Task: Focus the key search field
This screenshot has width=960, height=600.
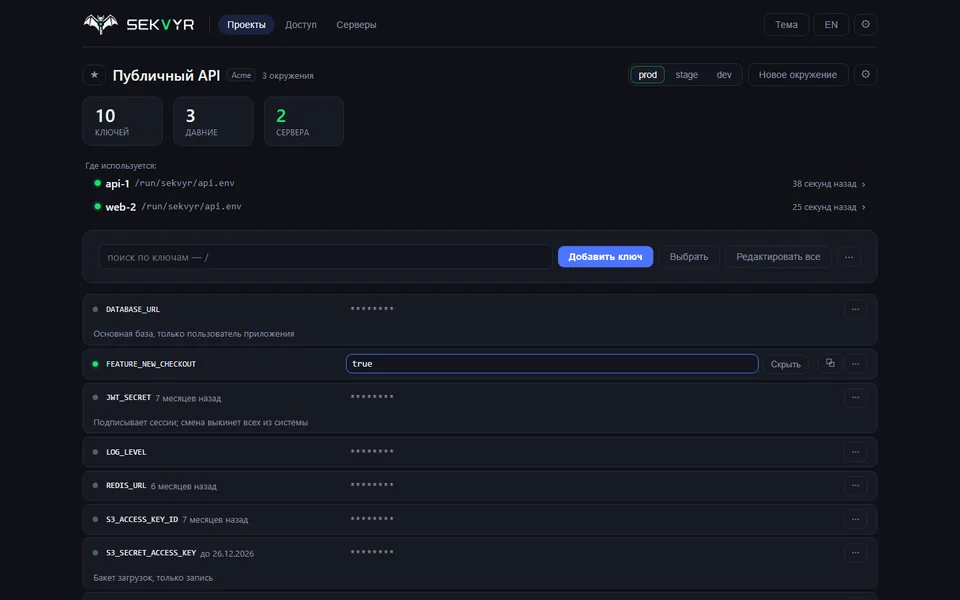Action: pyautogui.click(x=326, y=257)
